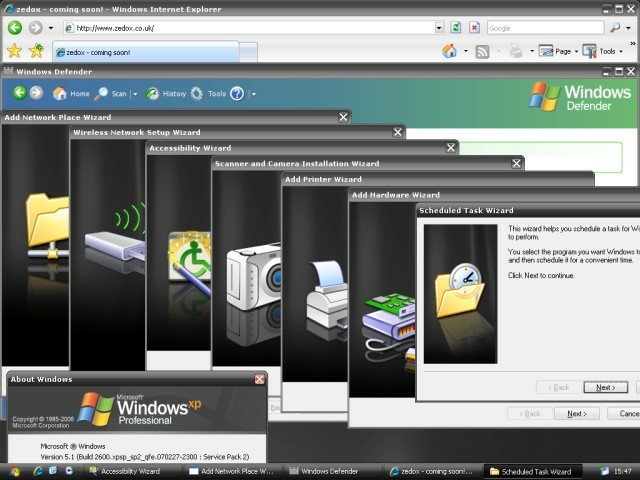
Task: Open Tools in Windows Defender
Action: click(x=208, y=93)
